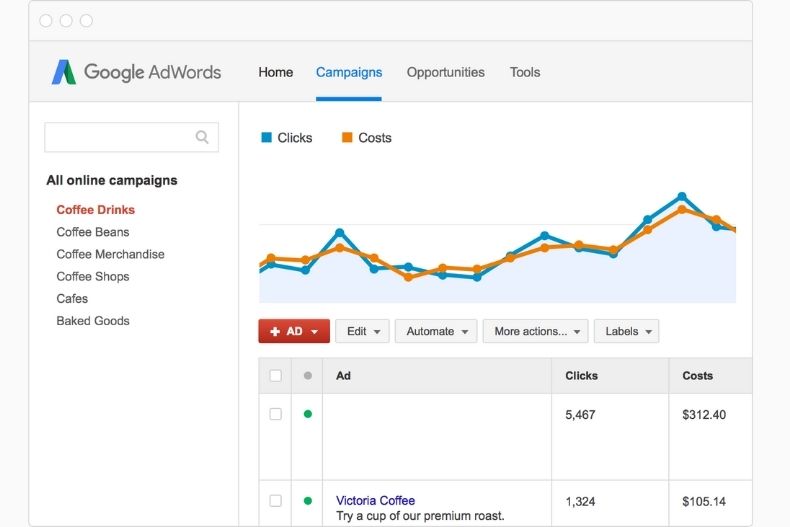Toggle the select-all checkbox in table header

pyautogui.click(x=276, y=376)
